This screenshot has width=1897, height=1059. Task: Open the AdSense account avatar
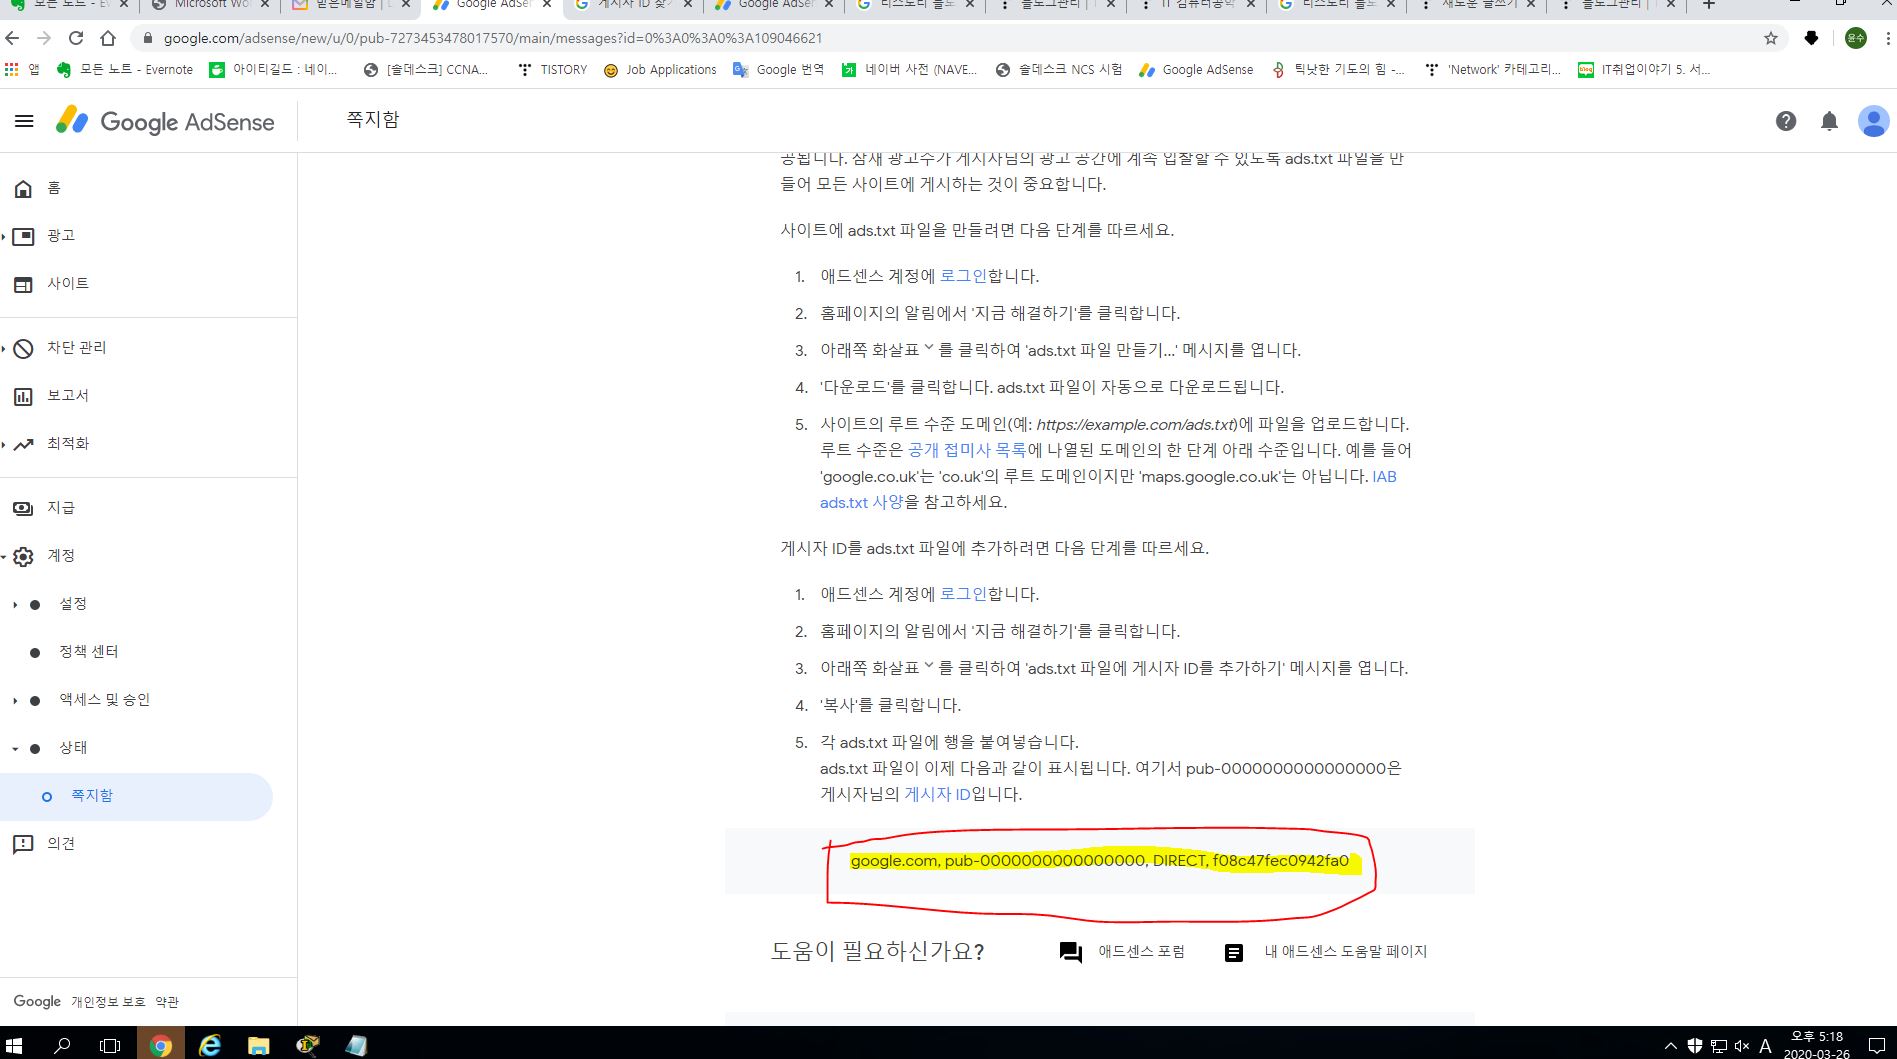click(x=1873, y=121)
